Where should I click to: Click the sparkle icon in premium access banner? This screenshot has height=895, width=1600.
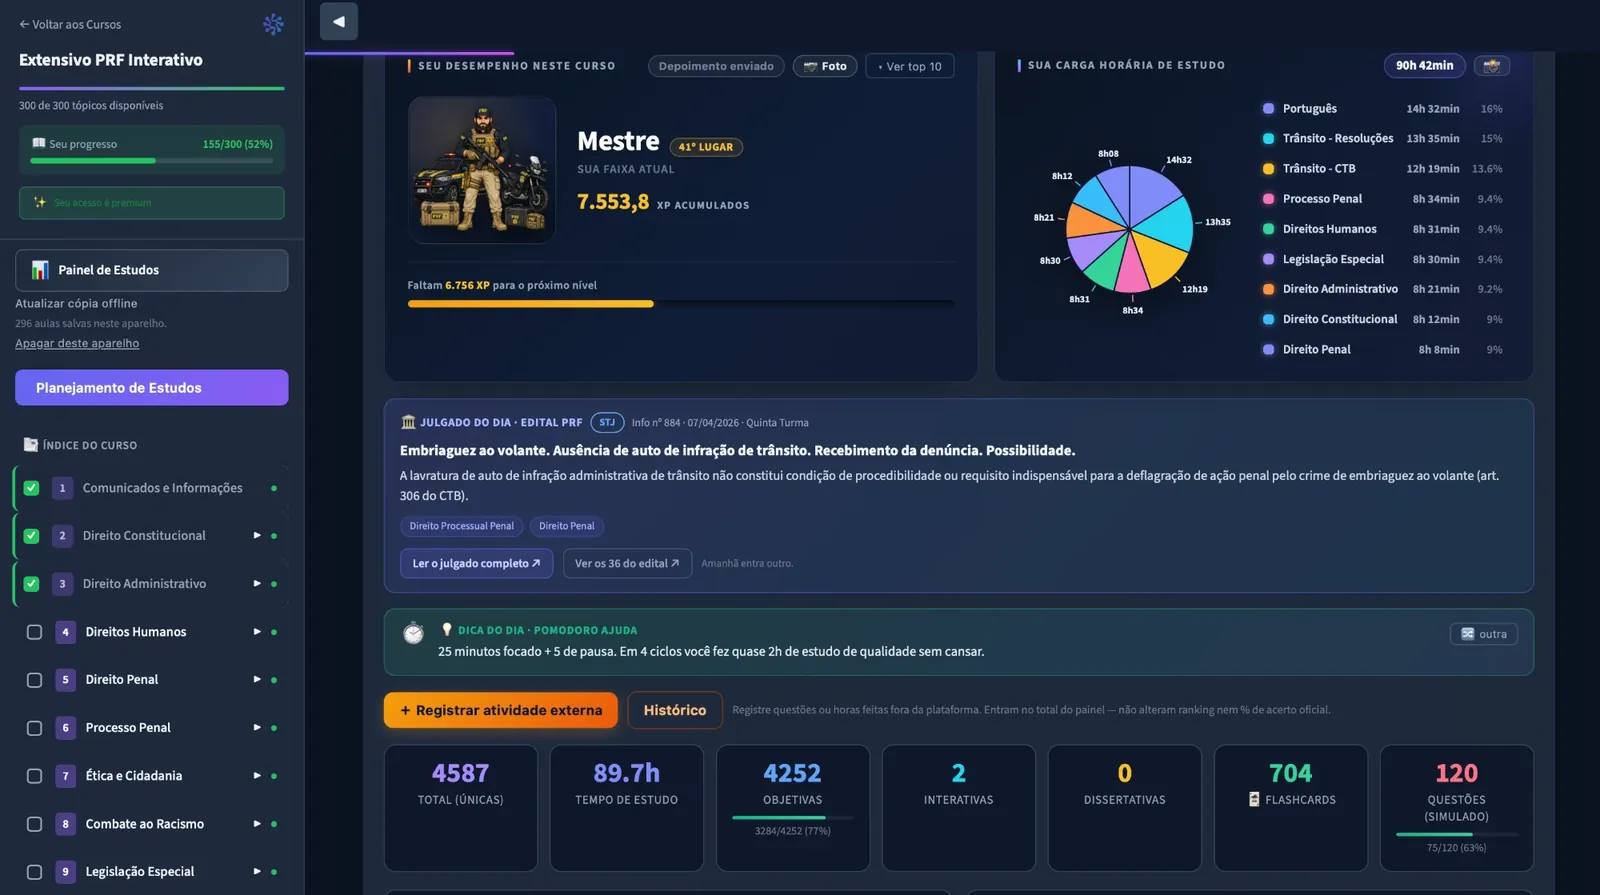pos(40,202)
